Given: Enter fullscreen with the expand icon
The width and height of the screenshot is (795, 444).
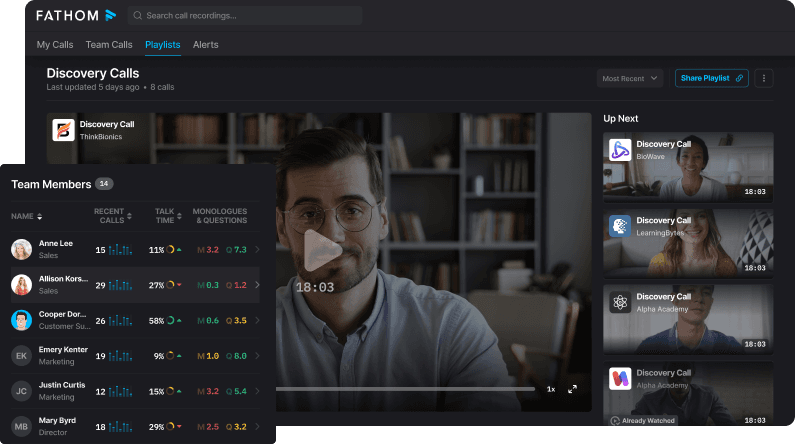Looking at the screenshot, I should point(572,389).
